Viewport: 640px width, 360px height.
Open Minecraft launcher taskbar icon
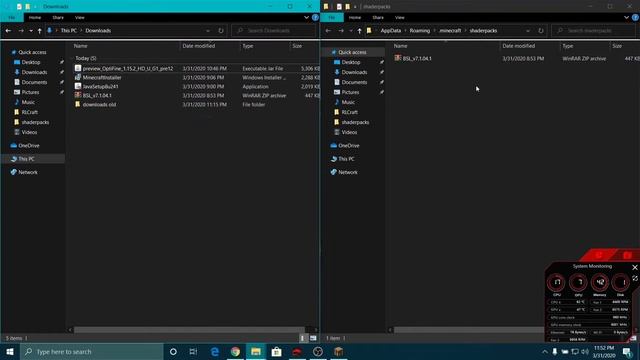point(338,351)
